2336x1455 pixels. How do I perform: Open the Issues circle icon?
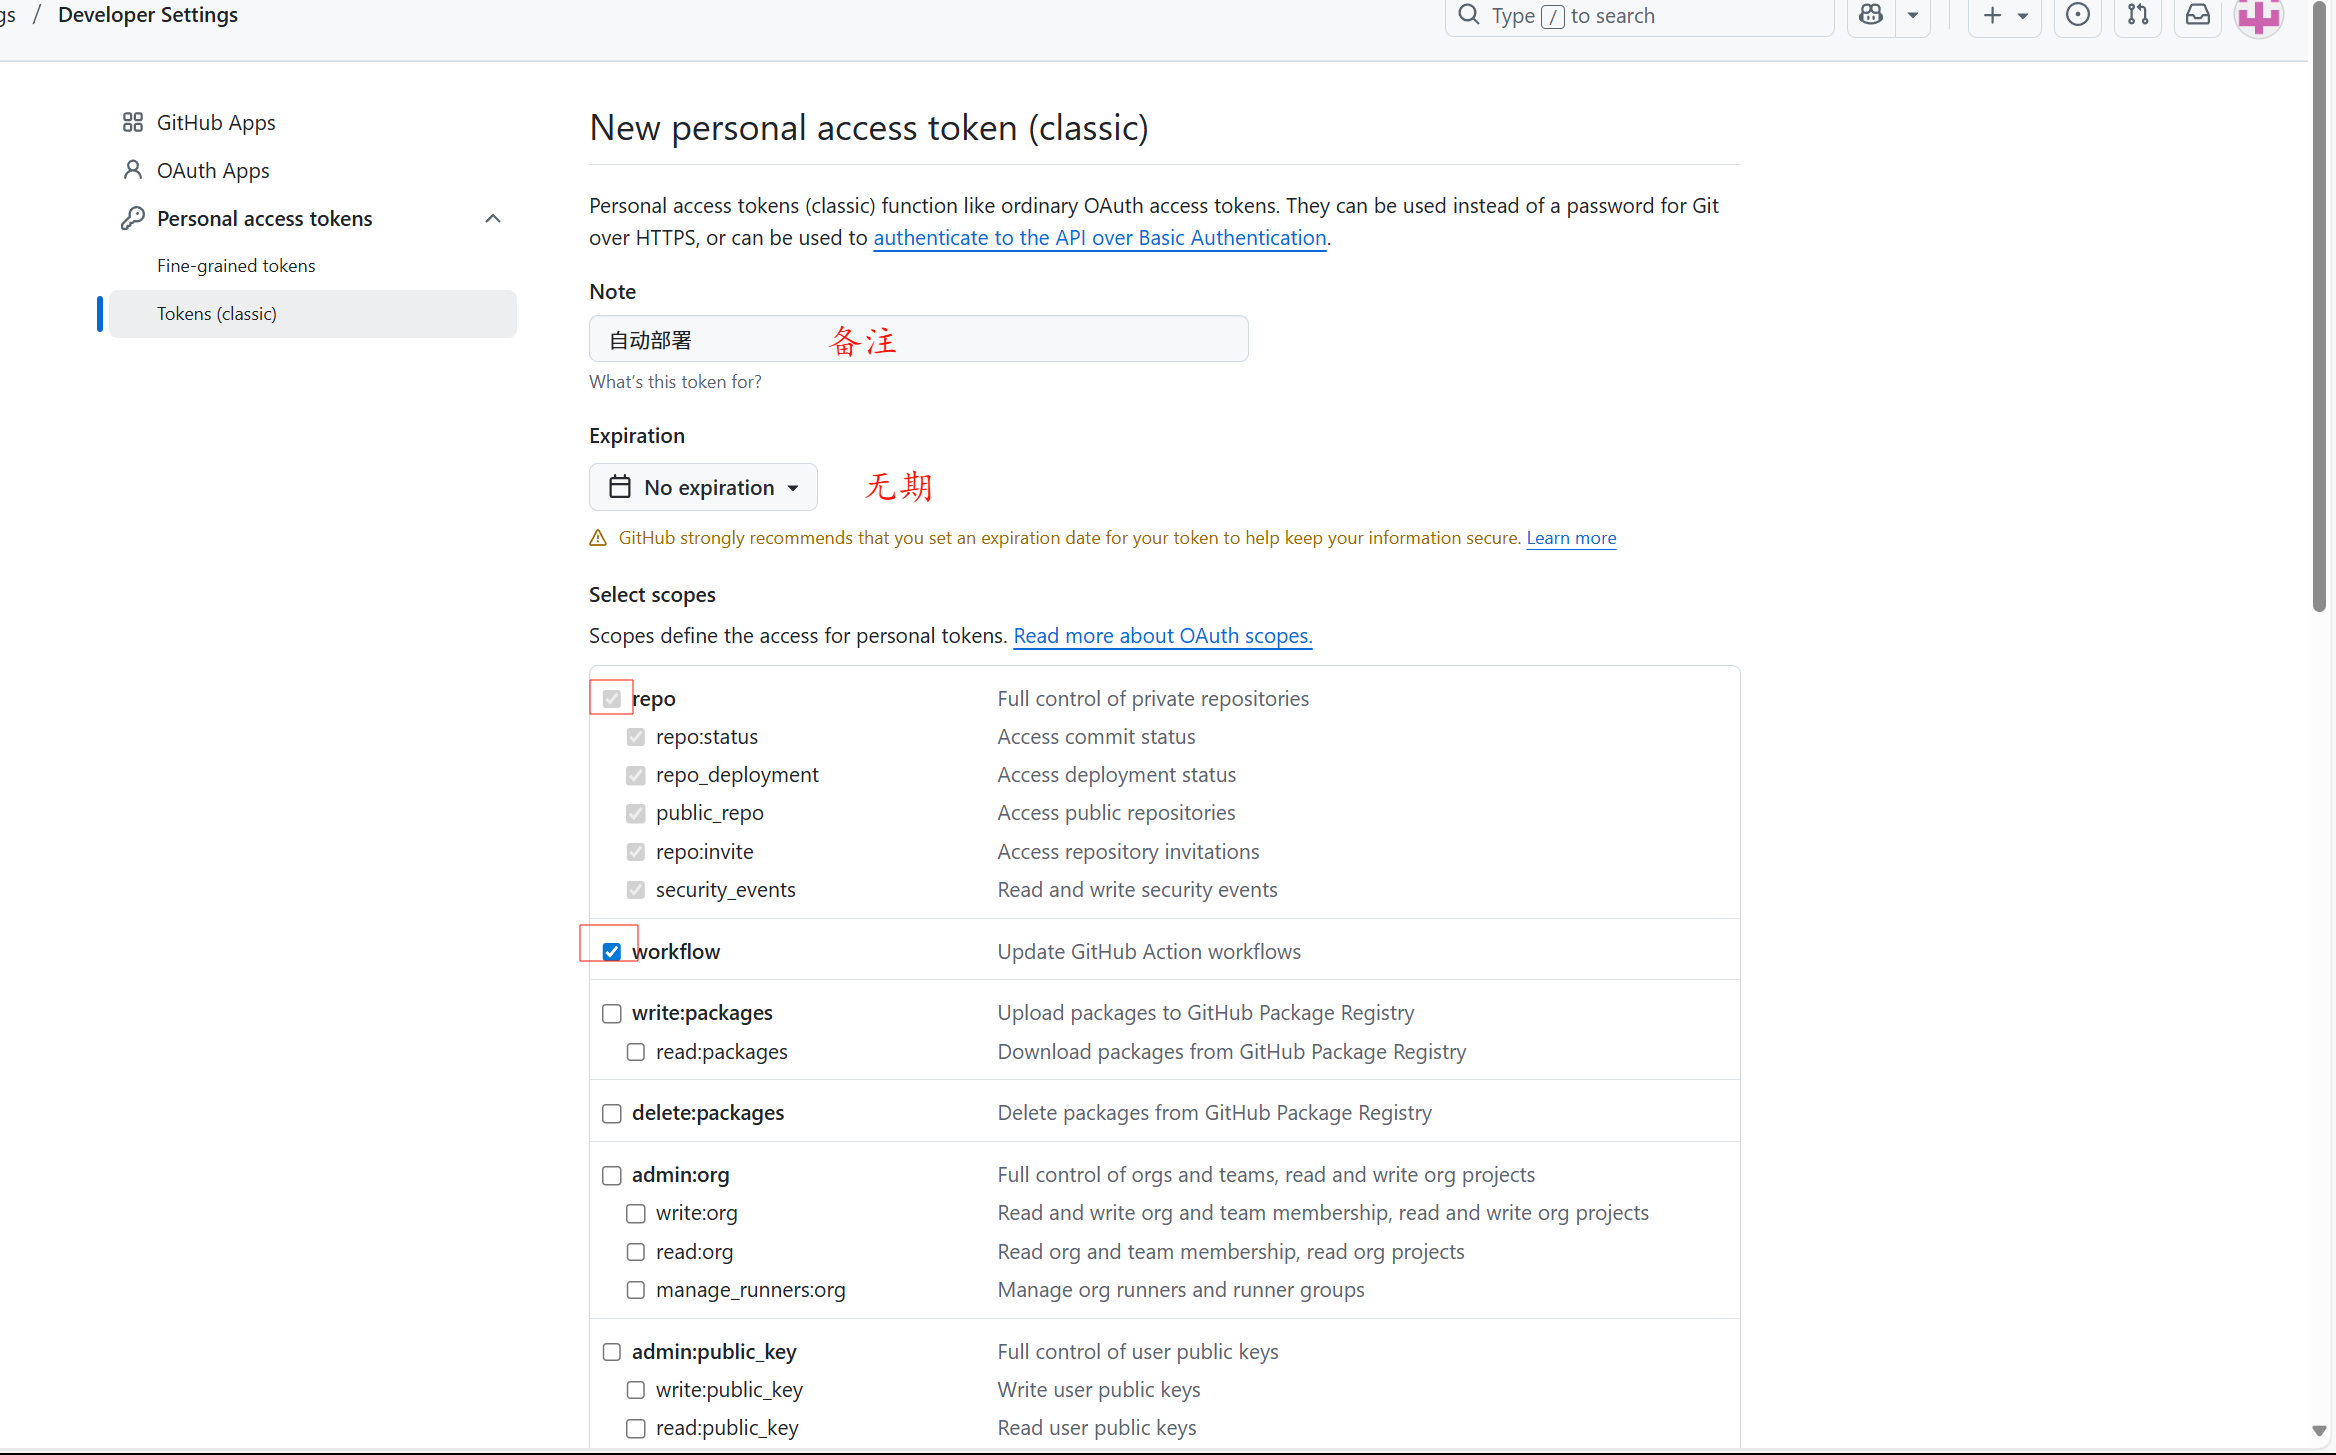pos(2078,15)
